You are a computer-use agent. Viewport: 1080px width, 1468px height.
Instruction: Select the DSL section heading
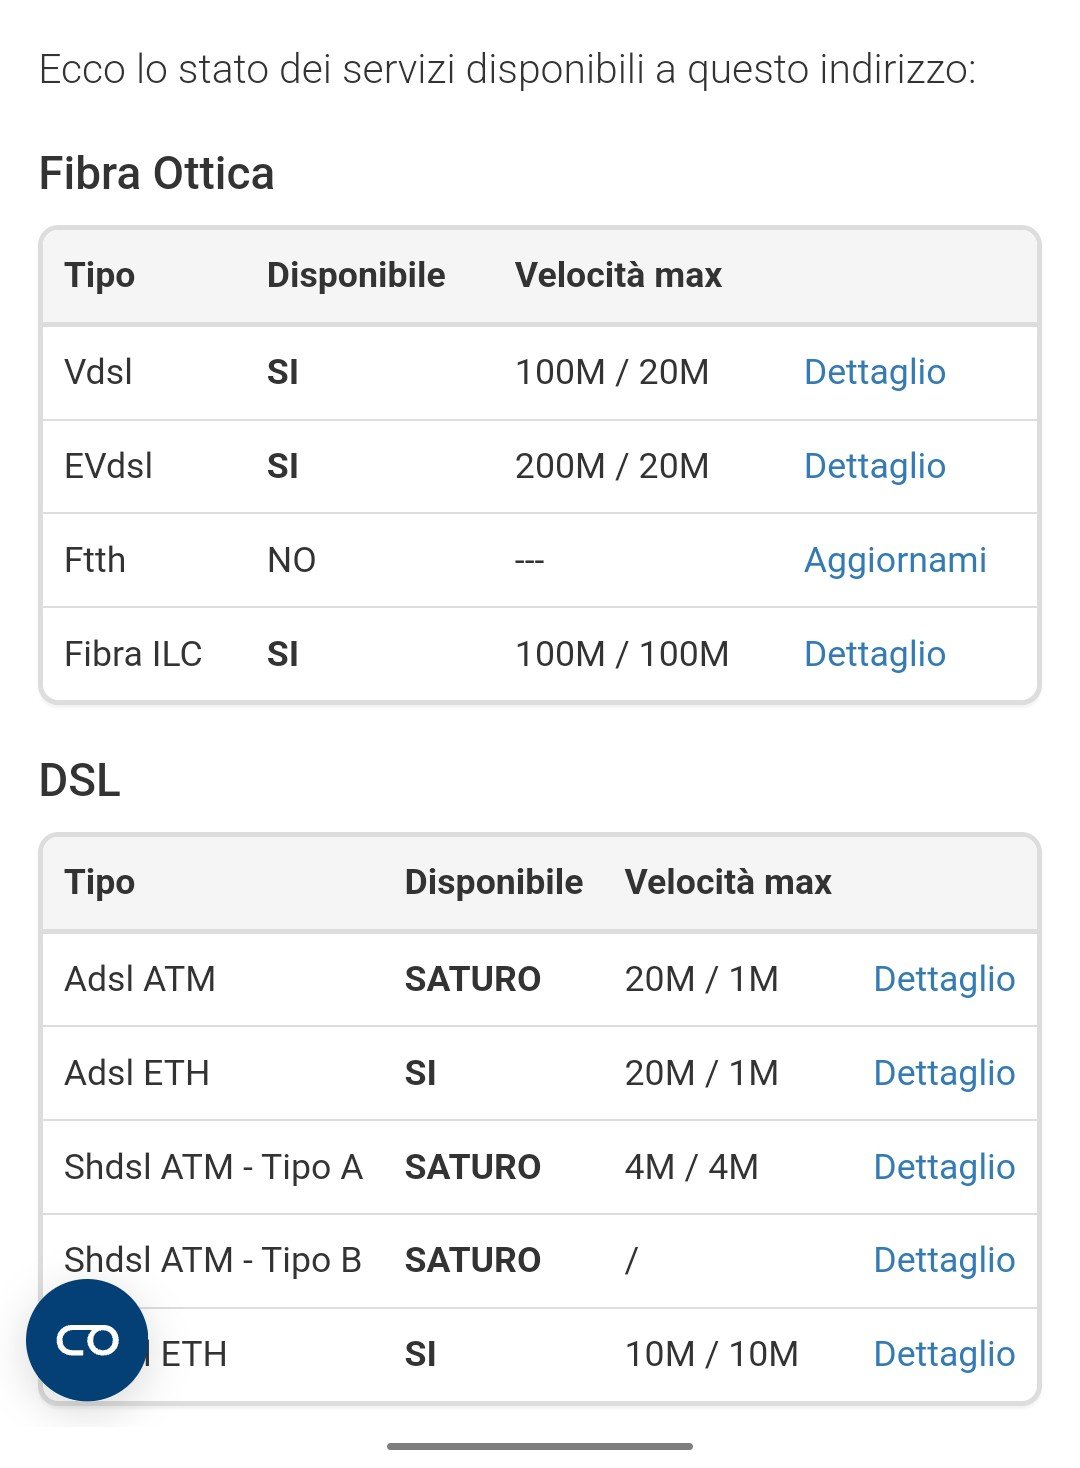tap(80, 780)
